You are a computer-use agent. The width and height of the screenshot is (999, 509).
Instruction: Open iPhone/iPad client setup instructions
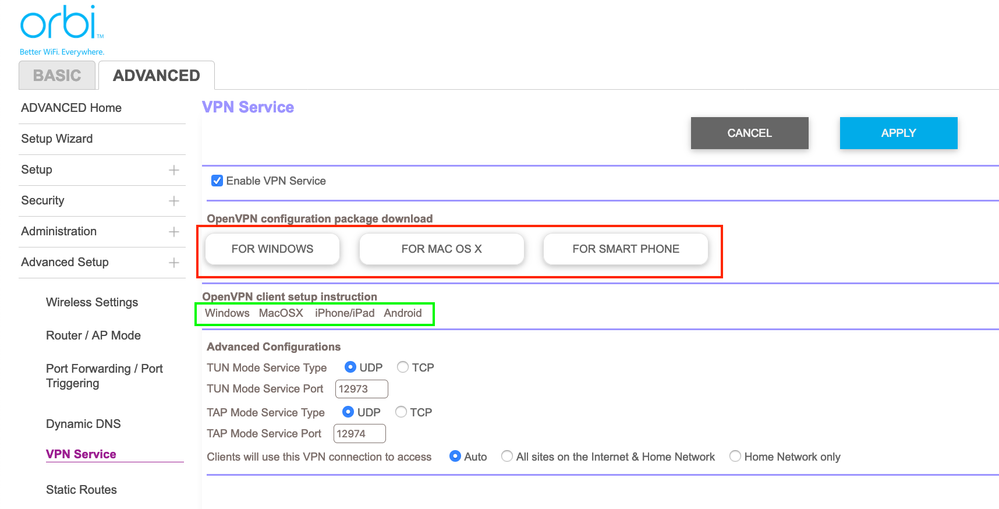[344, 313]
